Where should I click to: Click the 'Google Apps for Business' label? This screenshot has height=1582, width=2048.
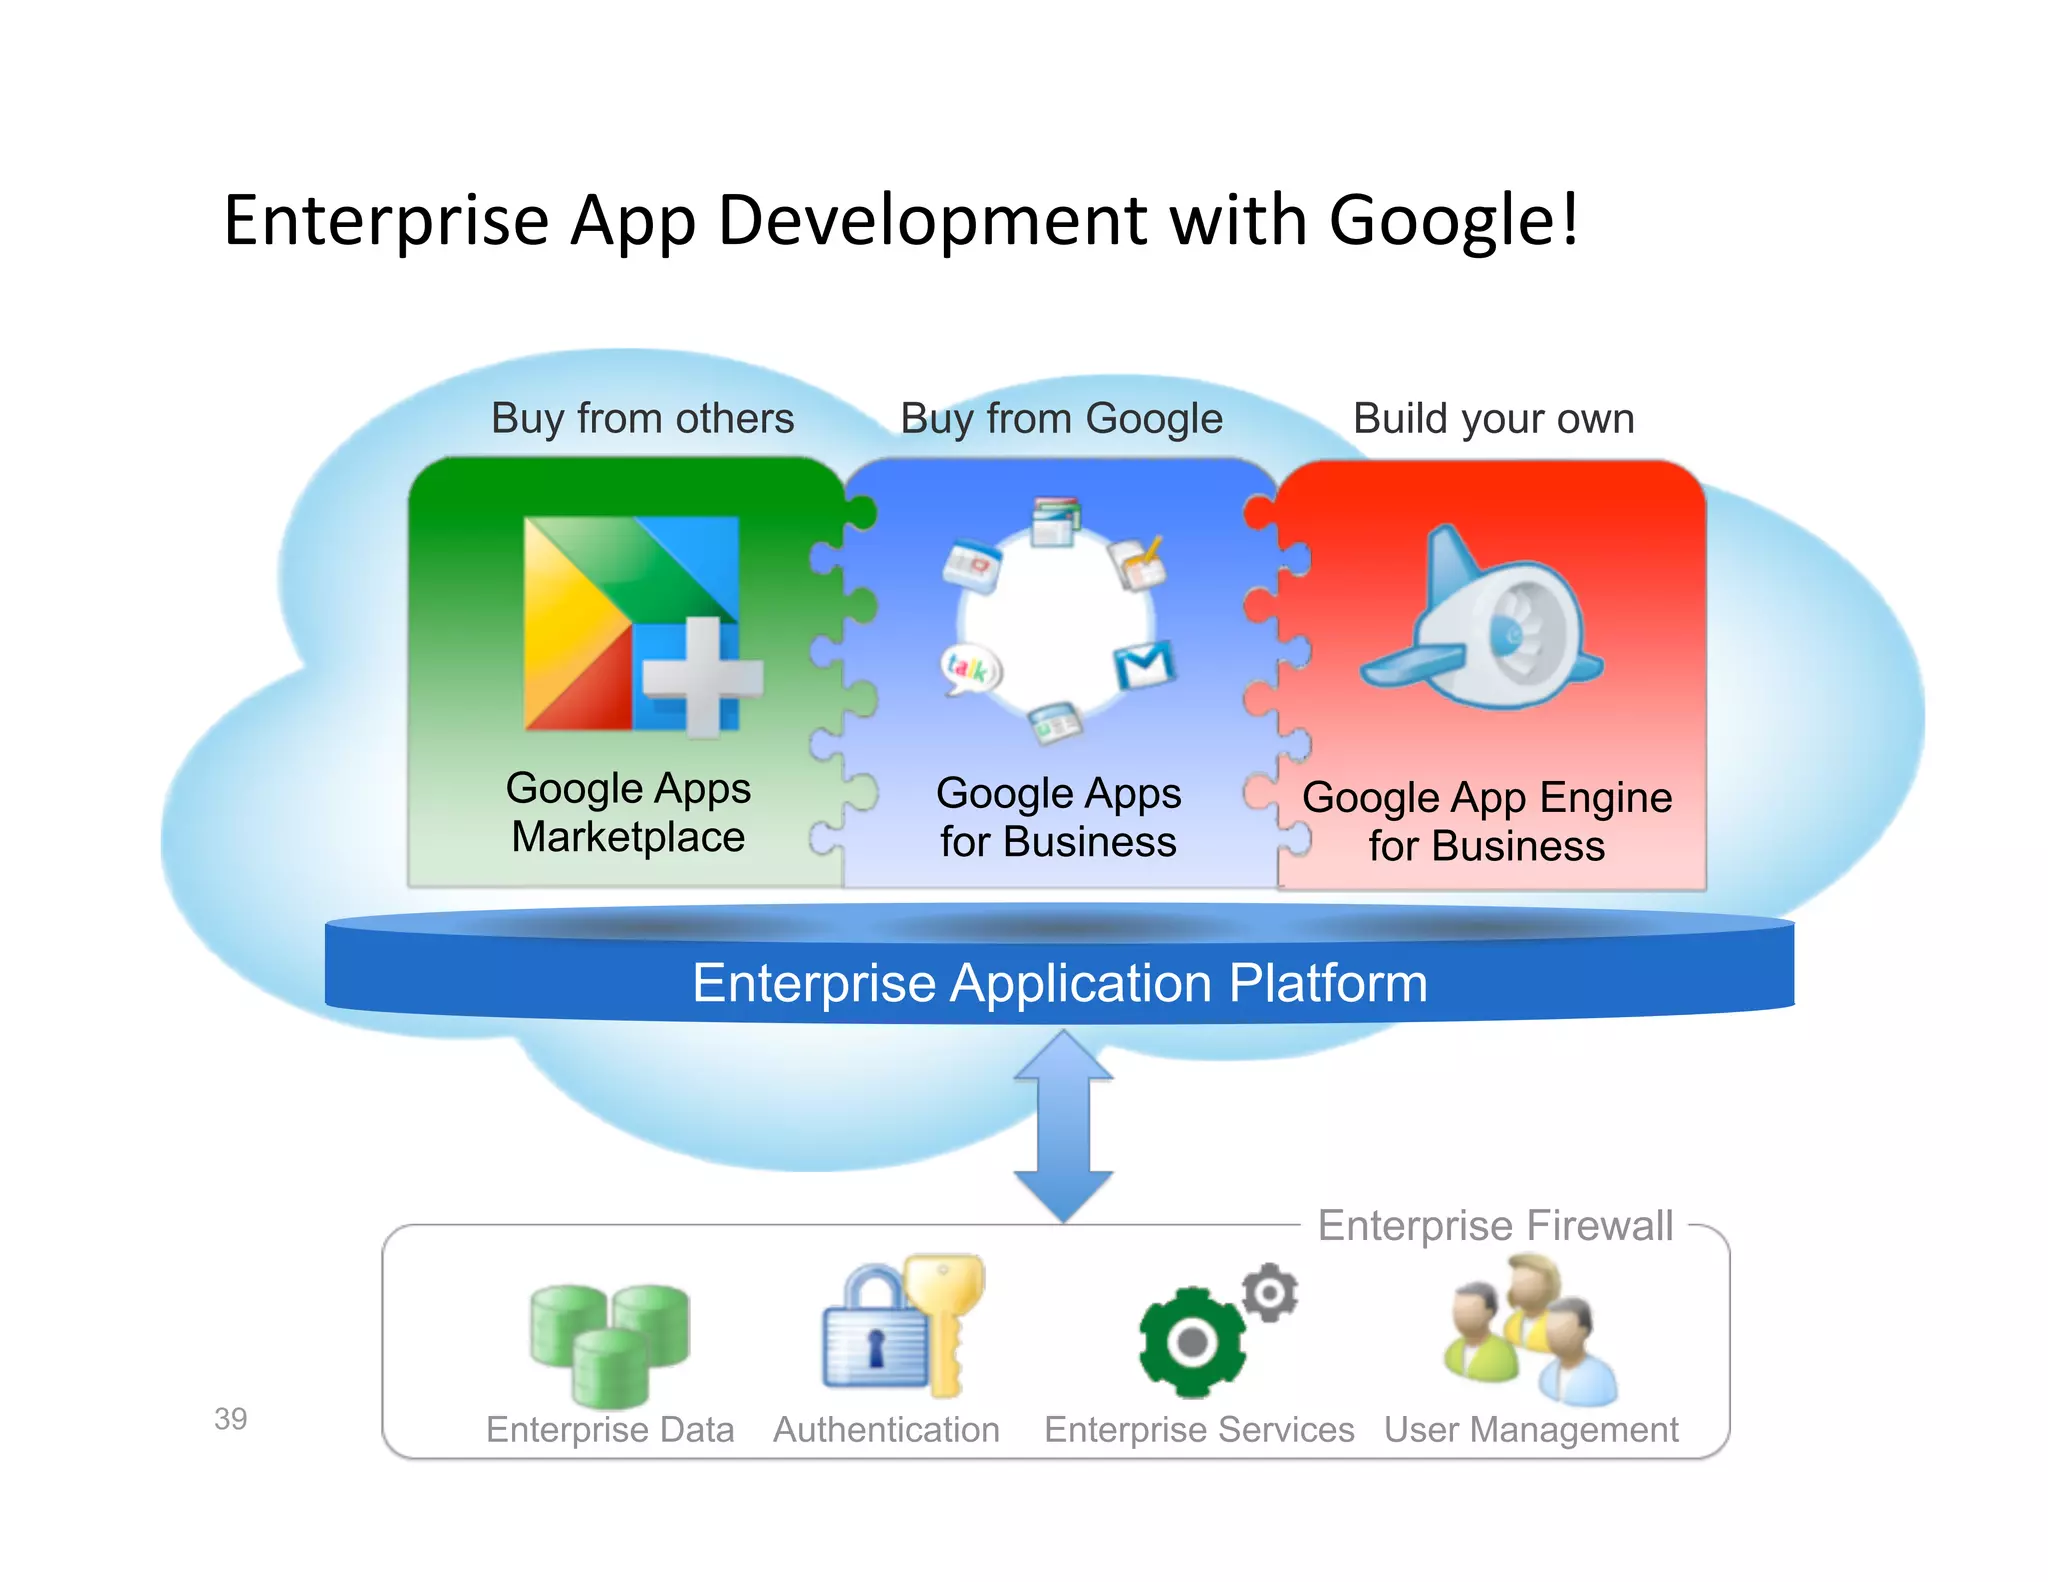pyautogui.click(x=1059, y=818)
